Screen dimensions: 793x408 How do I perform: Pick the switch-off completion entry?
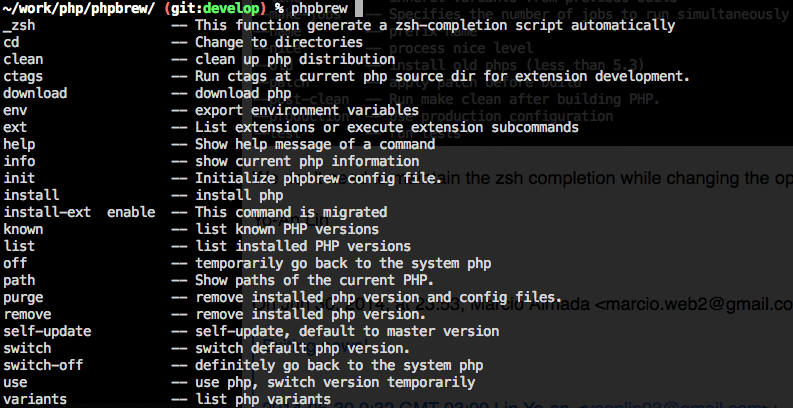[43, 365]
